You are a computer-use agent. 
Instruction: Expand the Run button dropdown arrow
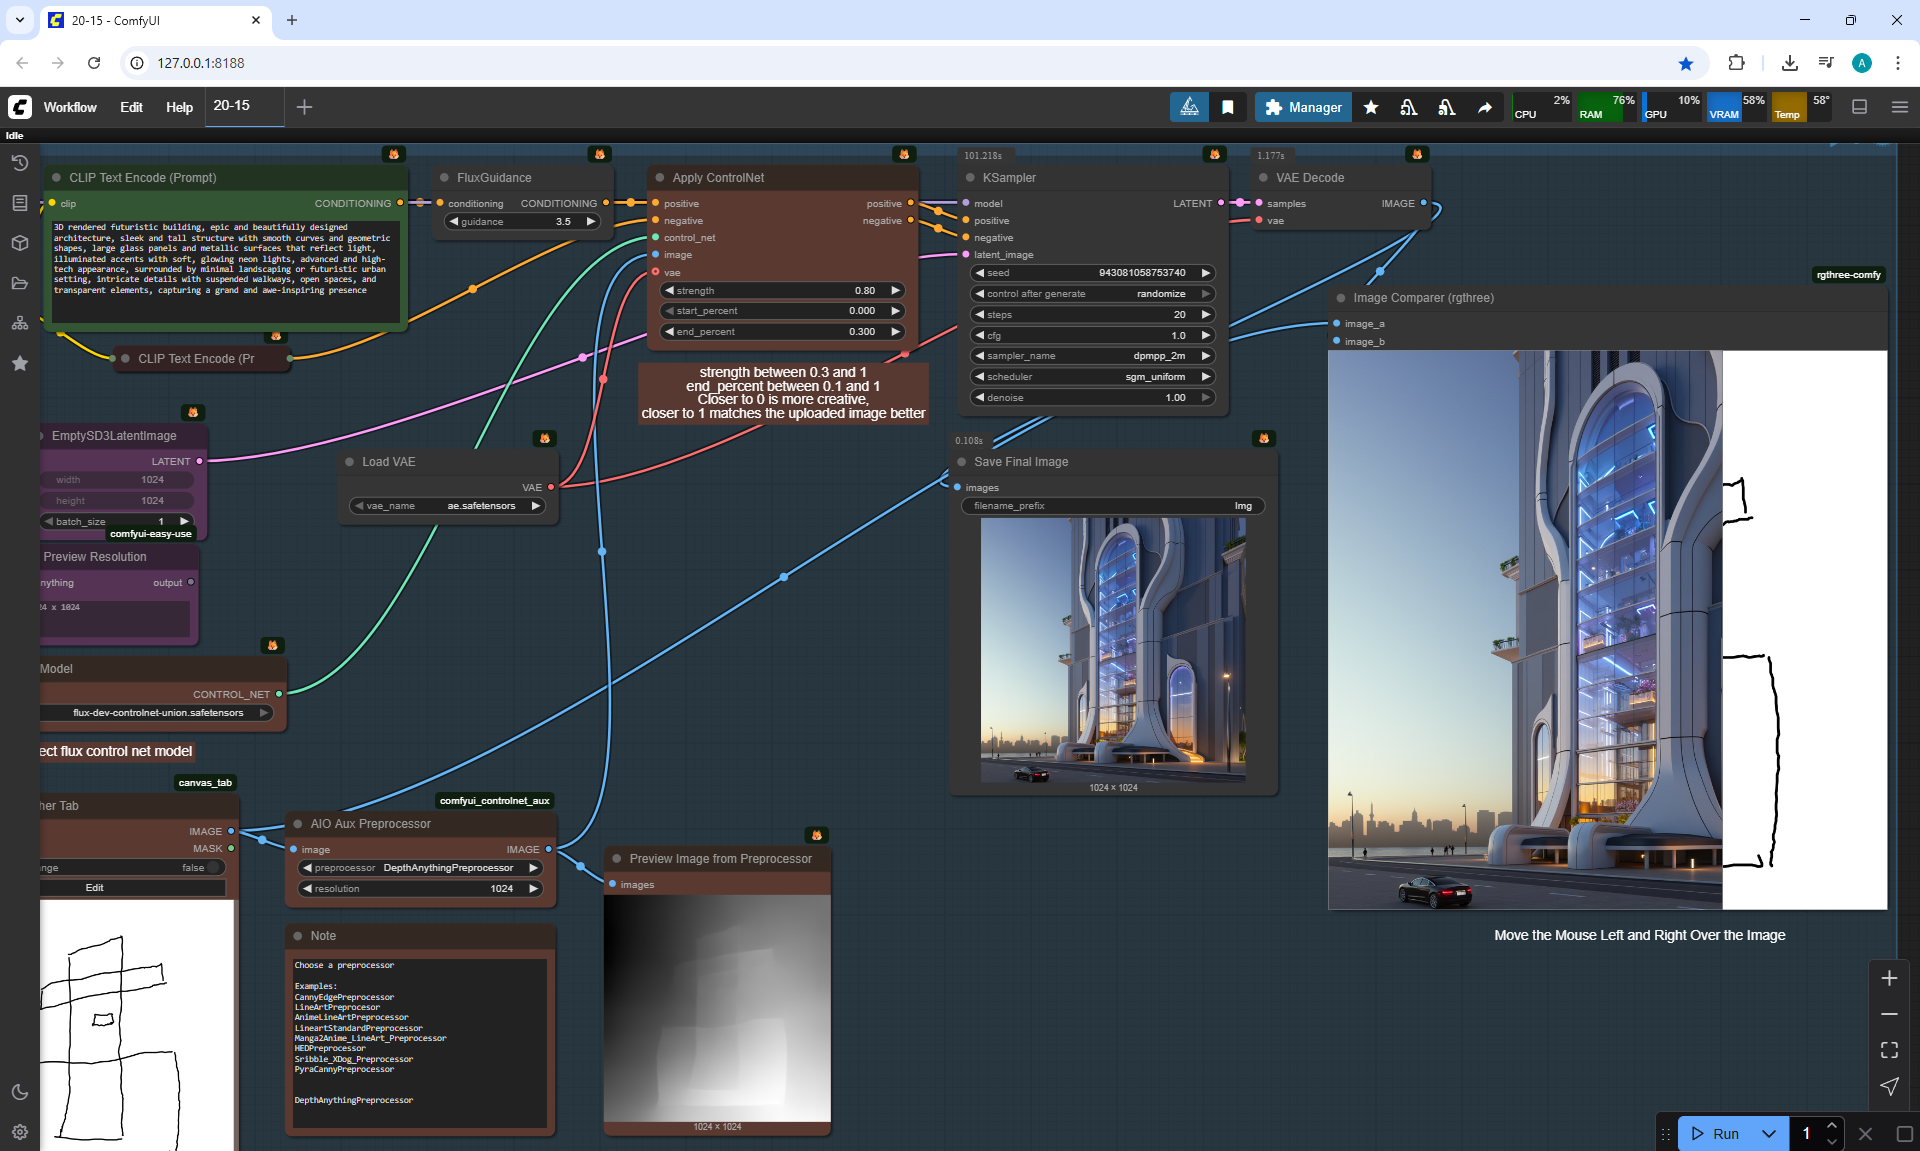tap(1768, 1133)
